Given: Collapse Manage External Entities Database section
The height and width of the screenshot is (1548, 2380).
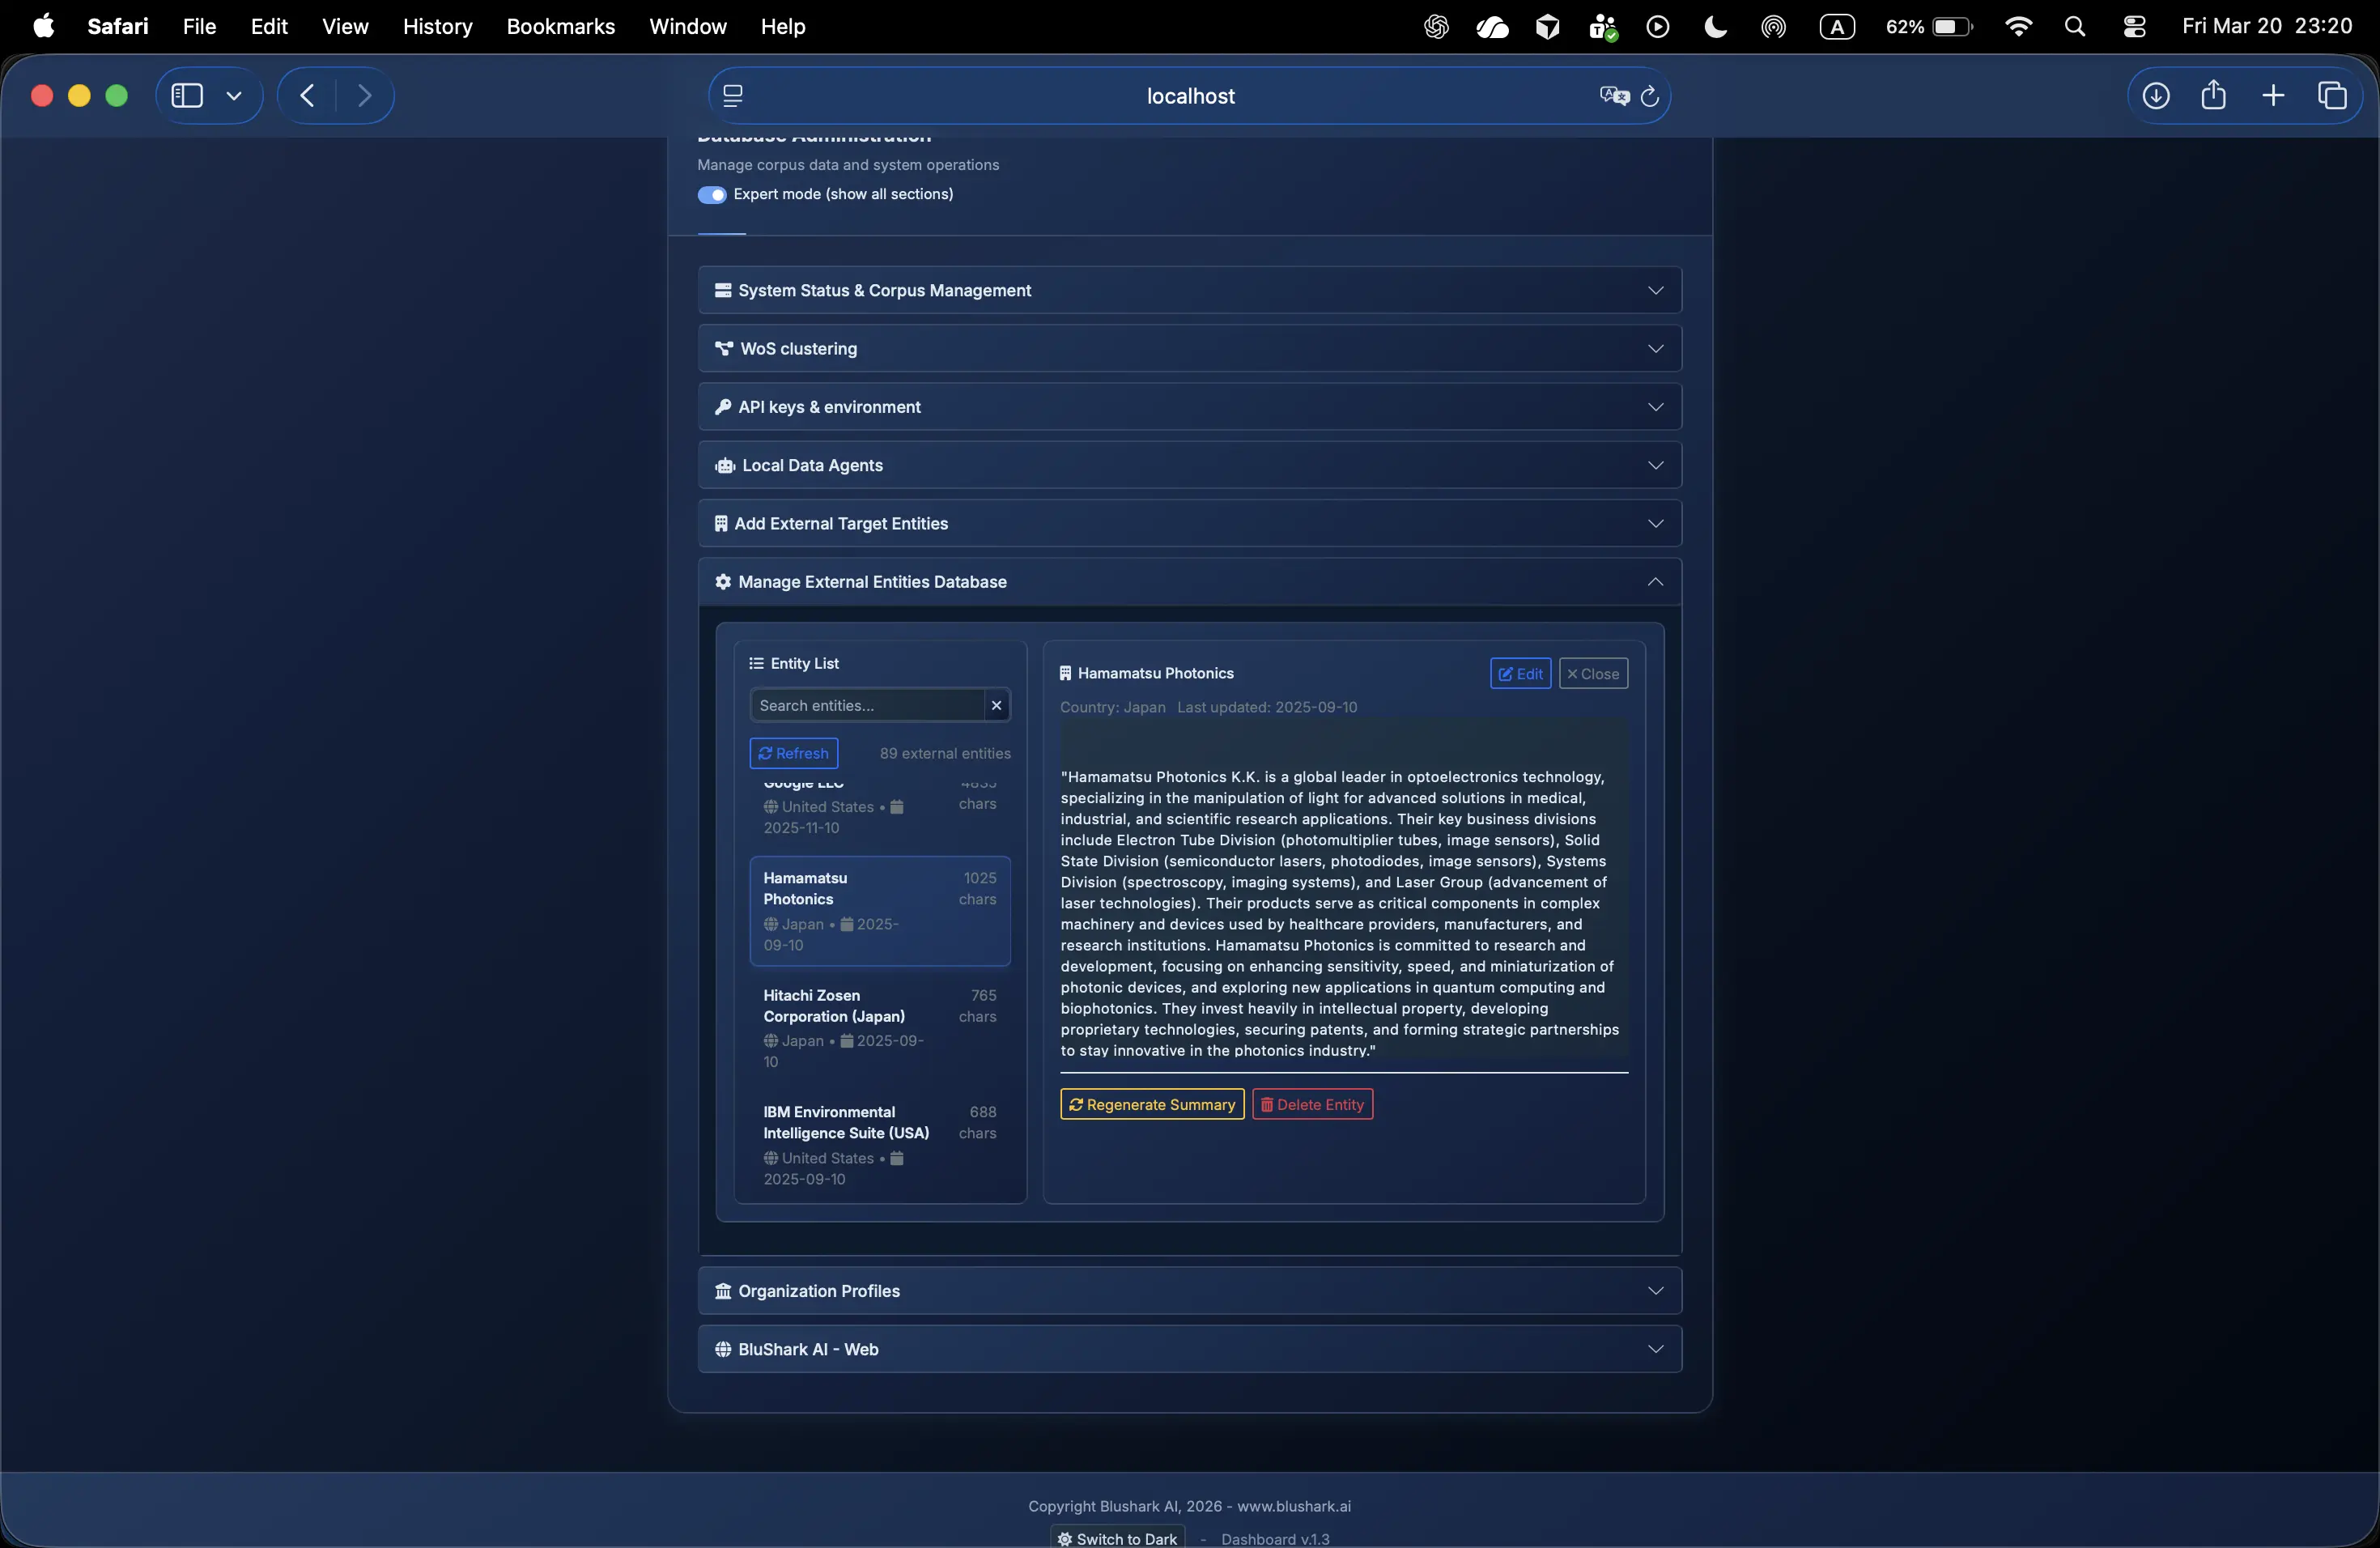Looking at the screenshot, I should [1189, 582].
